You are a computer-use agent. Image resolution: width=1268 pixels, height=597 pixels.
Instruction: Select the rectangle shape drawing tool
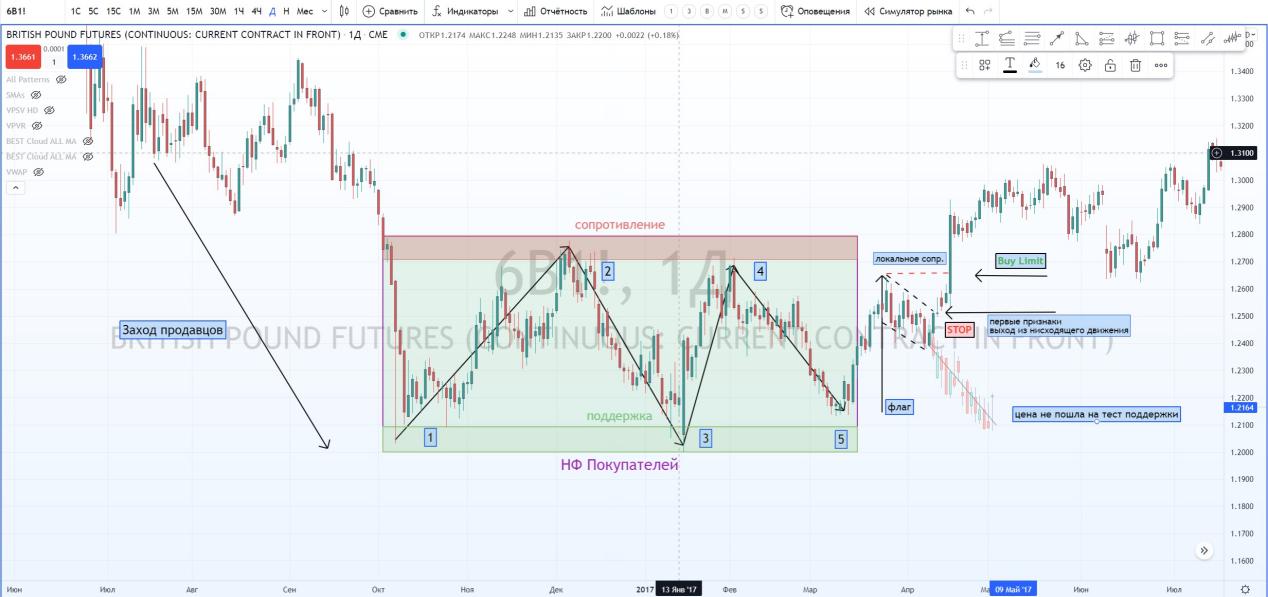click(1157, 39)
